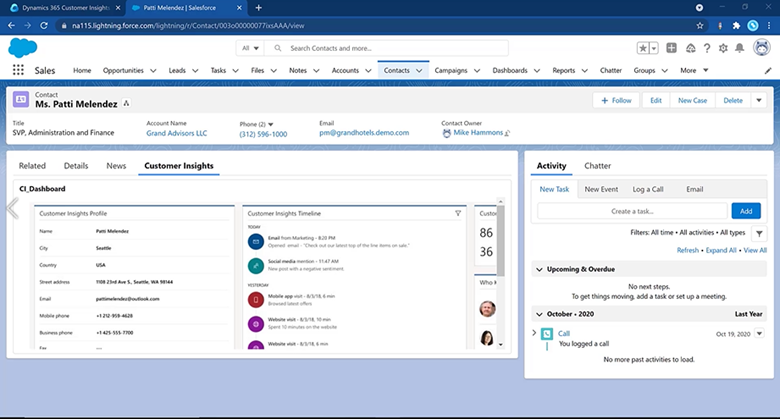
Task: Click the Call activity icon
Action: coord(547,334)
